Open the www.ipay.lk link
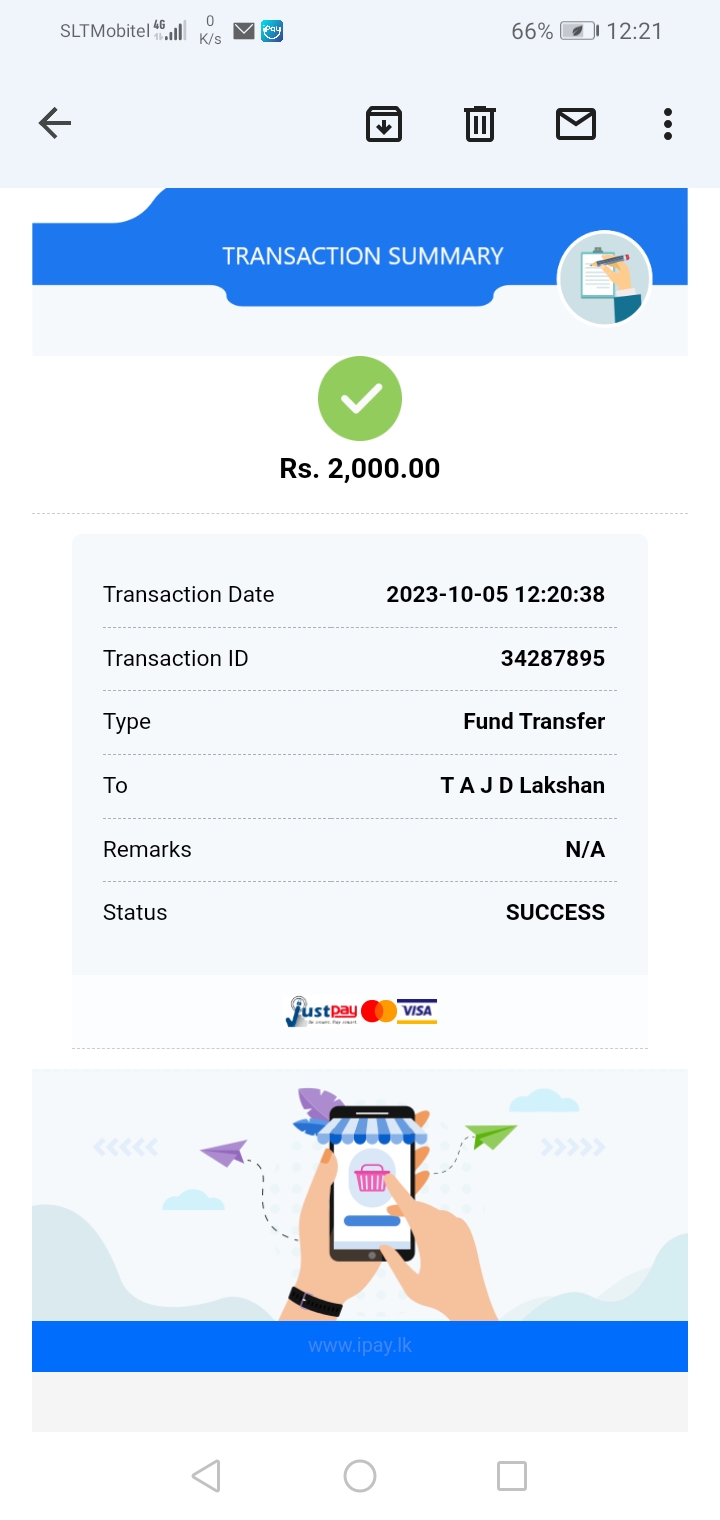720x1520 pixels. tap(360, 1346)
